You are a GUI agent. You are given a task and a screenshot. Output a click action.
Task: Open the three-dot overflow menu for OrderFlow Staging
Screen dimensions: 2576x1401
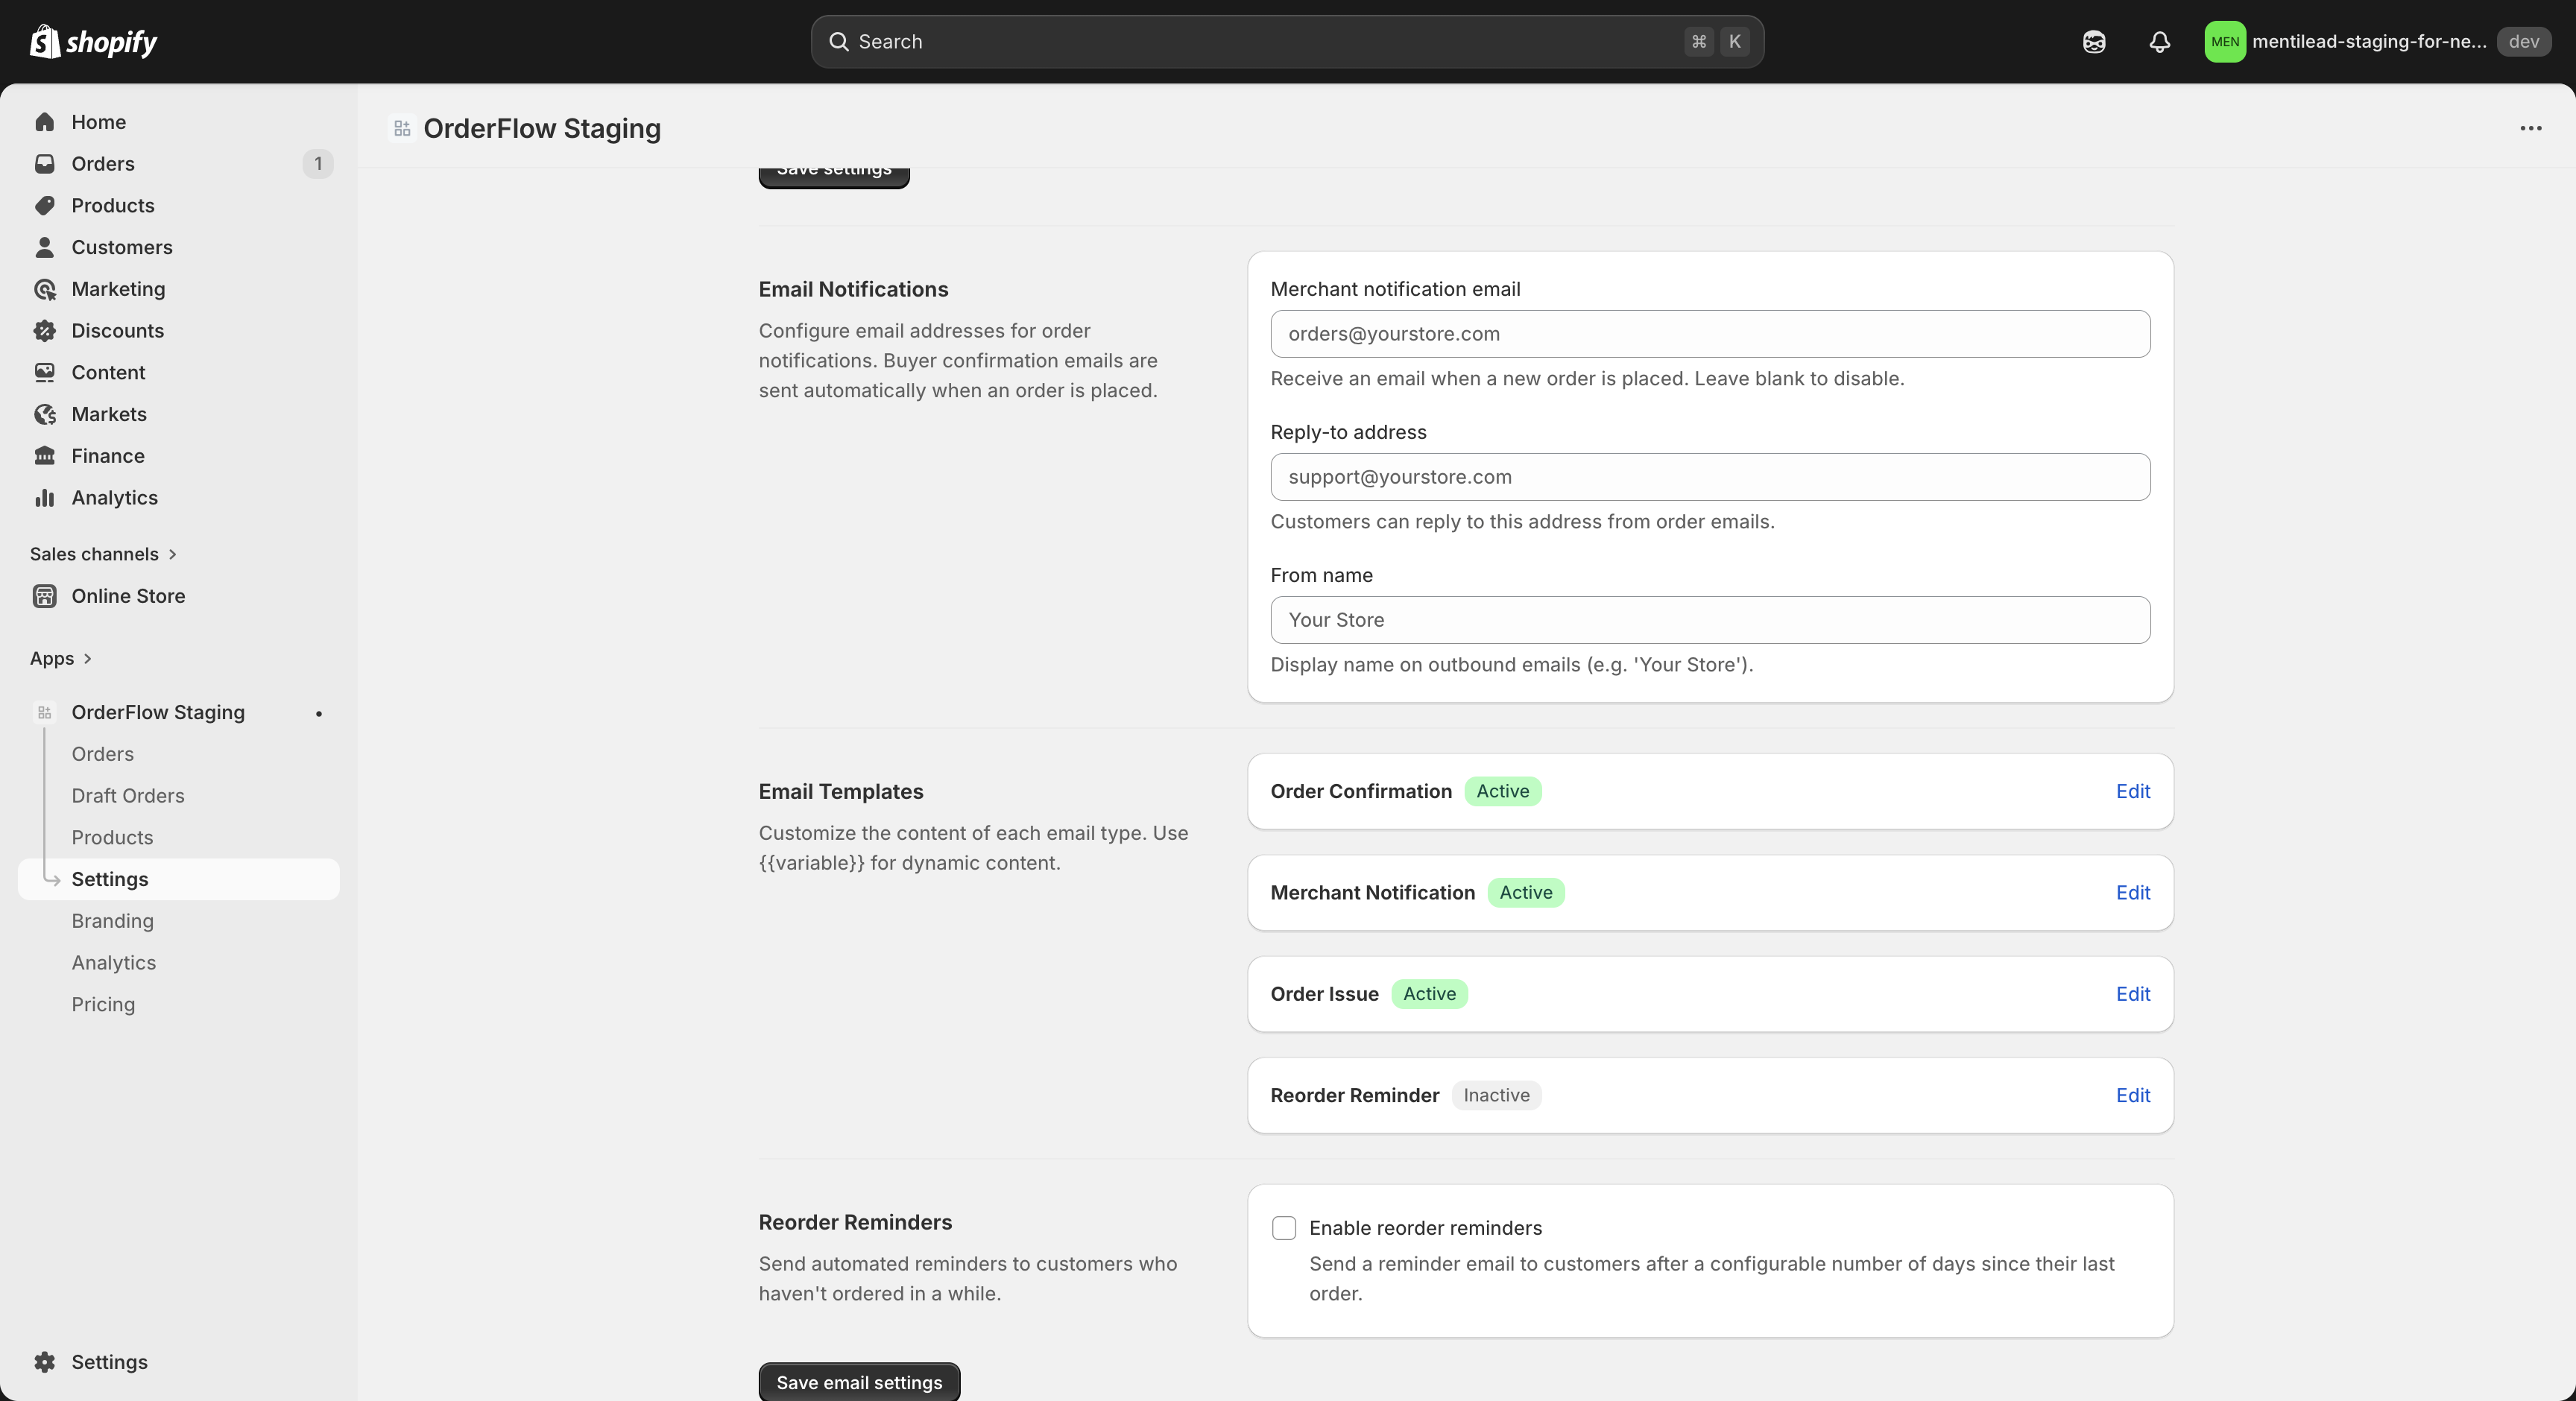pos(2531,128)
